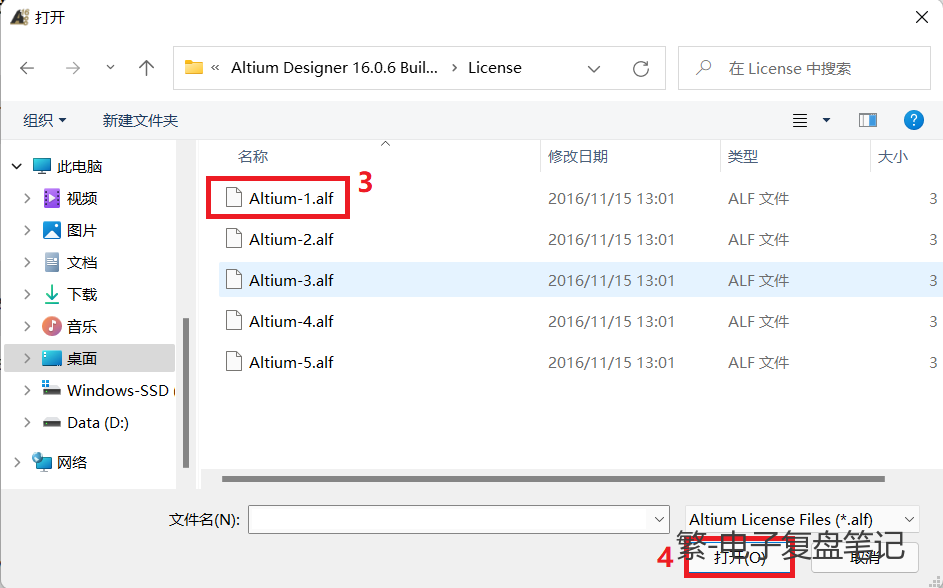Expand the 下载 folder node
Viewport: 943px width, 588px height.
pyautogui.click(x=27, y=294)
